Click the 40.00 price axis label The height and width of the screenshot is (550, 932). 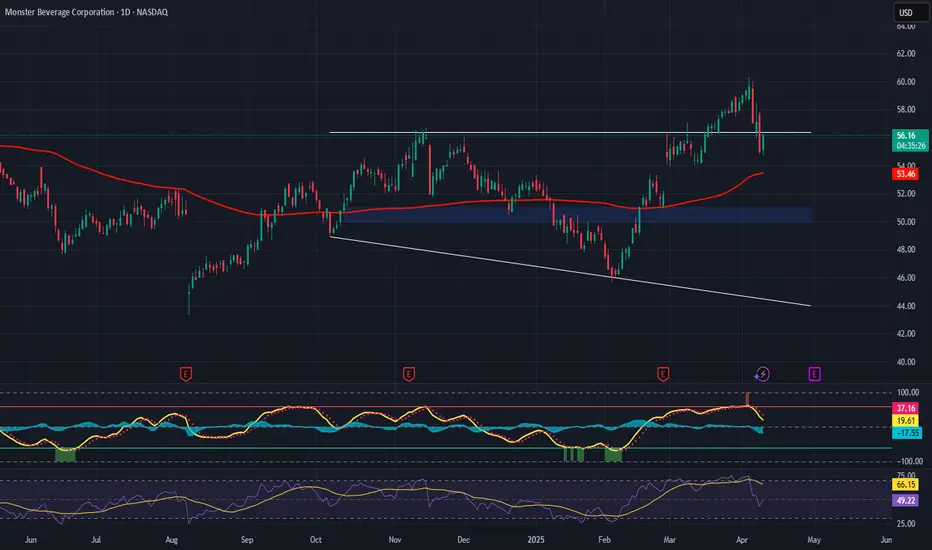pyautogui.click(x=906, y=362)
